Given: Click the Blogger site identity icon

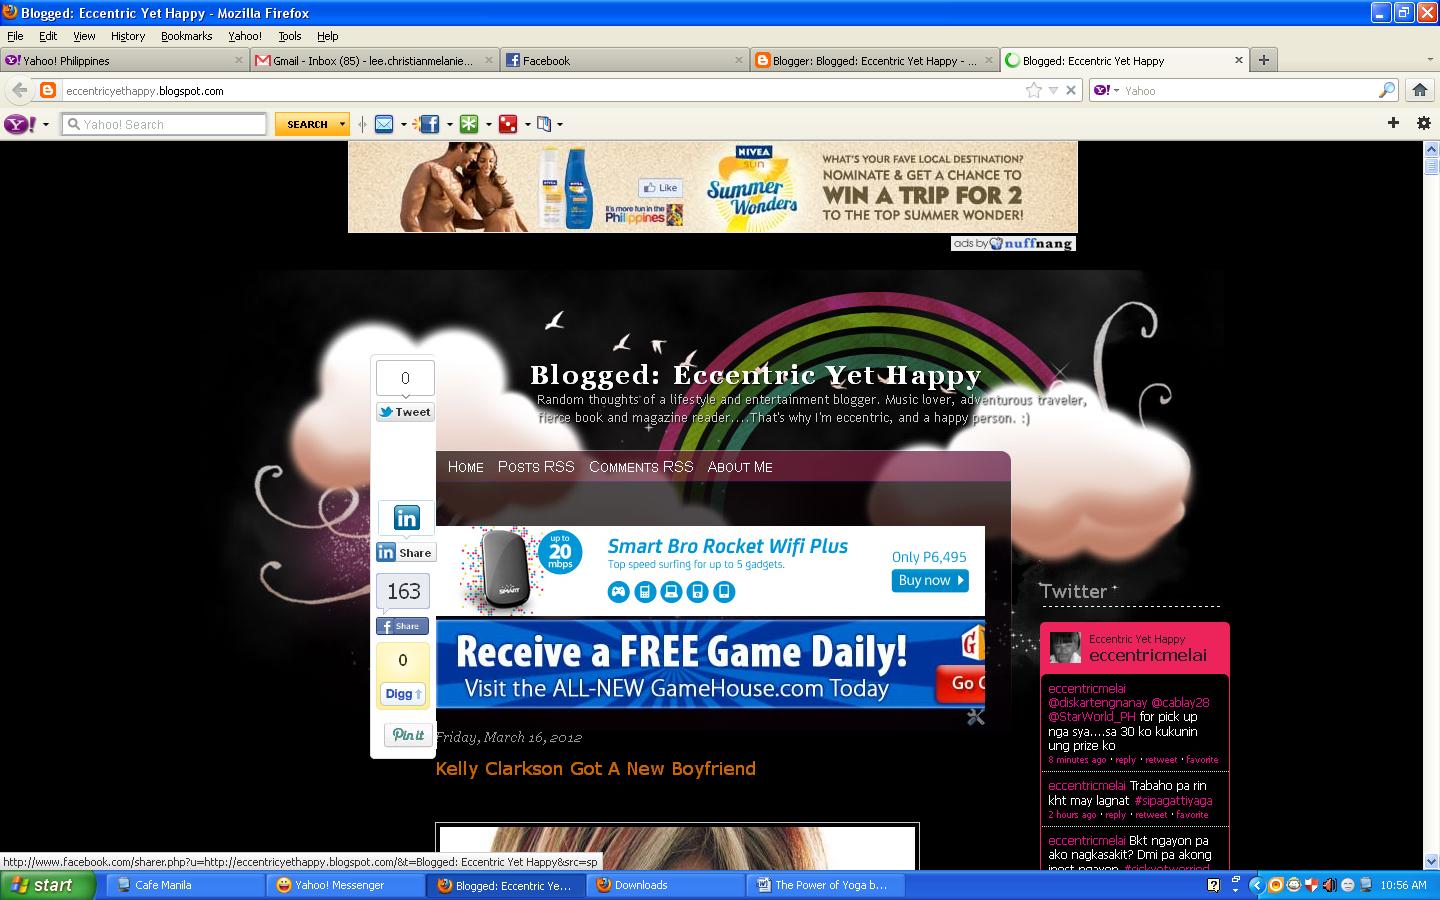Looking at the screenshot, I should pos(47,90).
